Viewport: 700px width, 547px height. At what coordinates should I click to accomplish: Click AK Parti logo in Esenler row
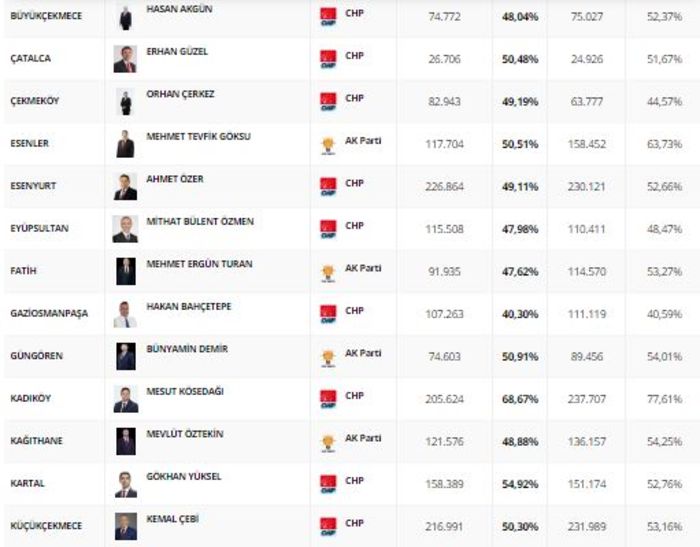(x=328, y=144)
